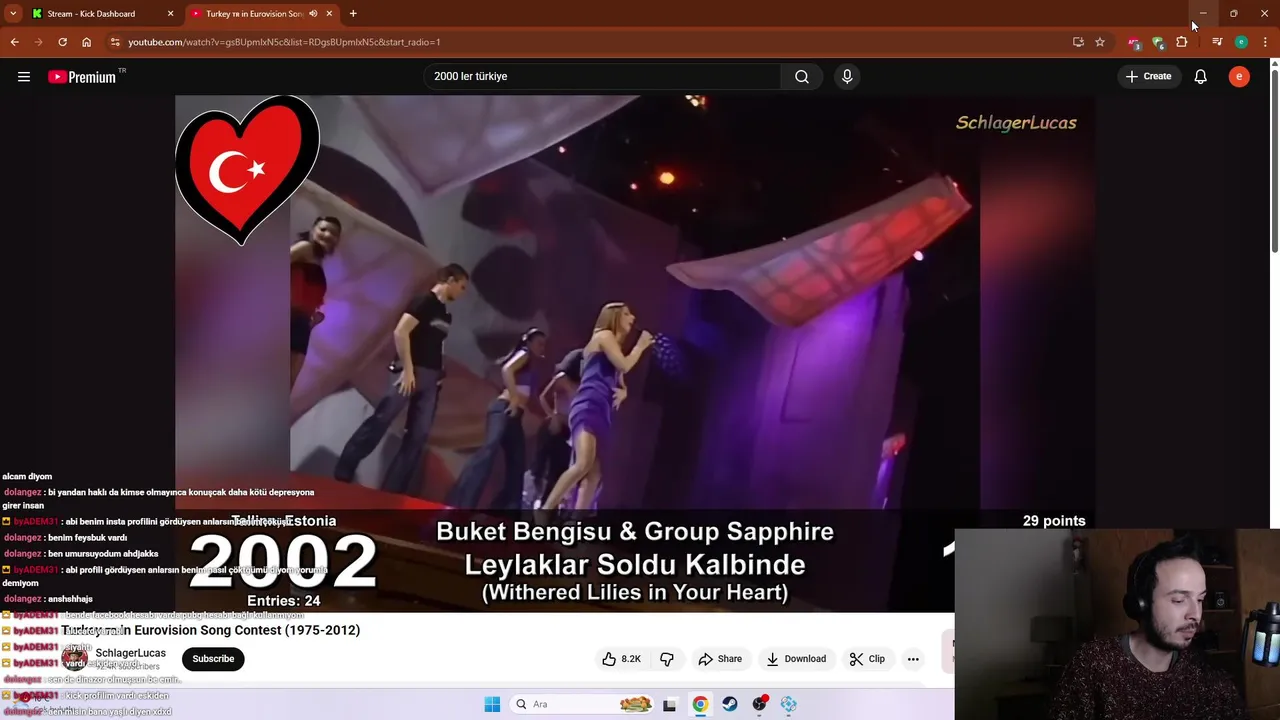The image size is (1280, 720).
Task: Close the Kick Dashboard tab
Action: (x=170, y=14)
